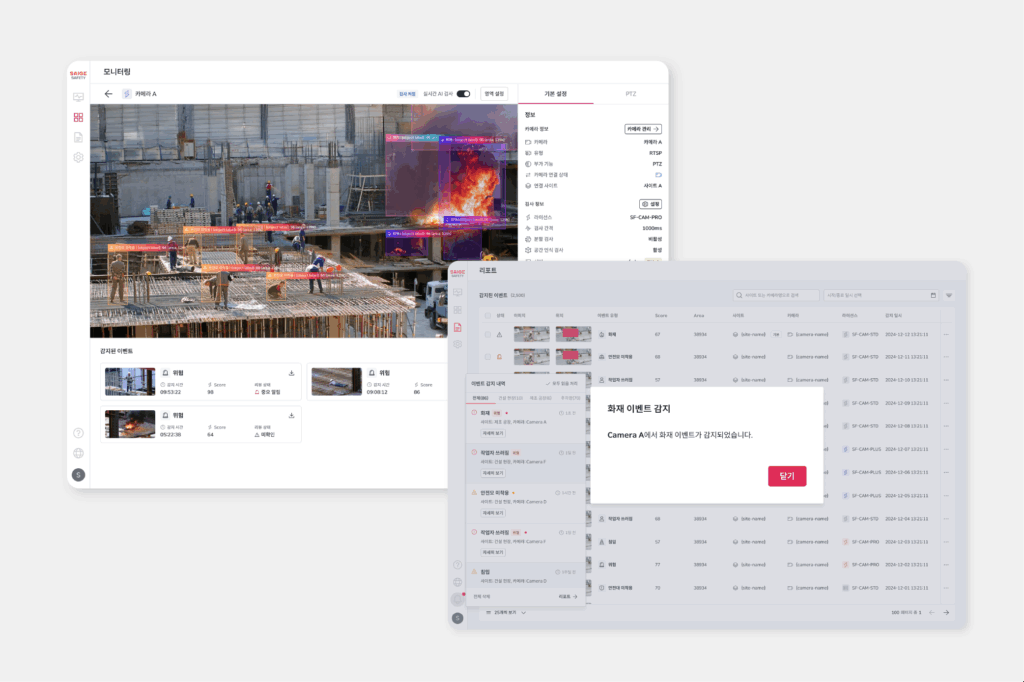
Task: Open the settings gear in monitoring sidebar
Action: click(78, 157)
